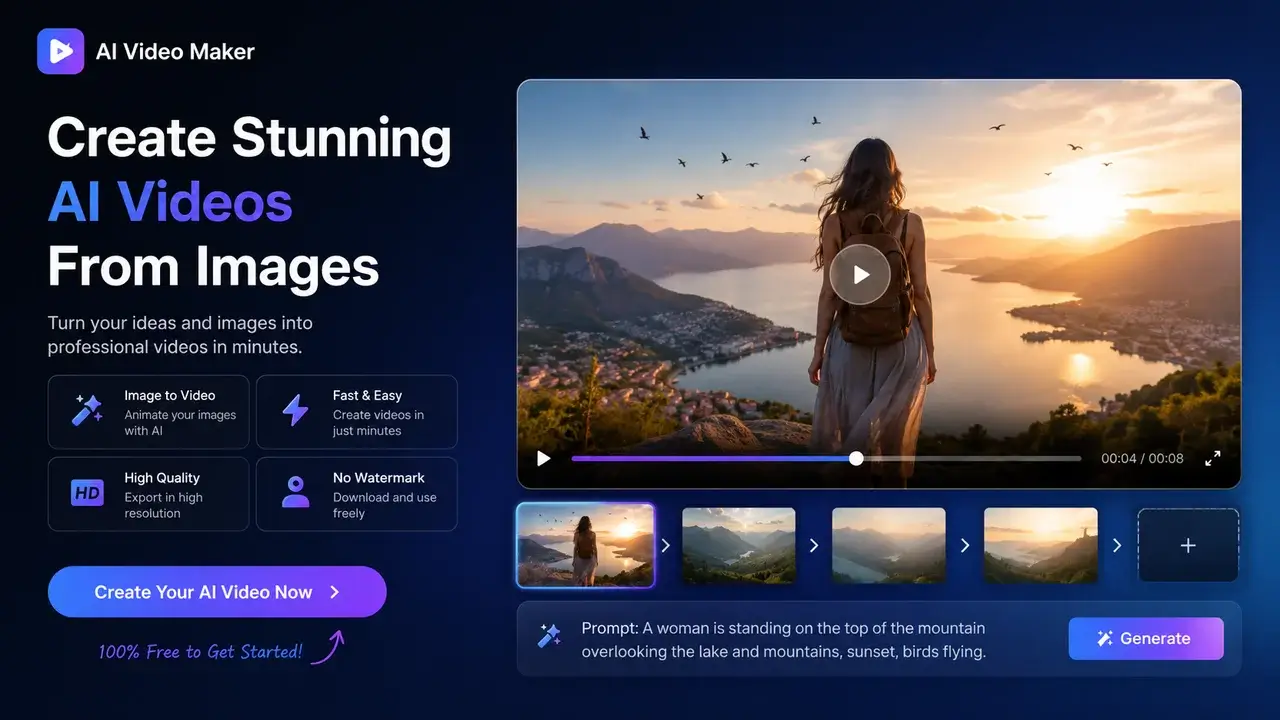Click the AI Video Maker logo icon
Viewport: 1280px width, 720px height.
(60, 51)
